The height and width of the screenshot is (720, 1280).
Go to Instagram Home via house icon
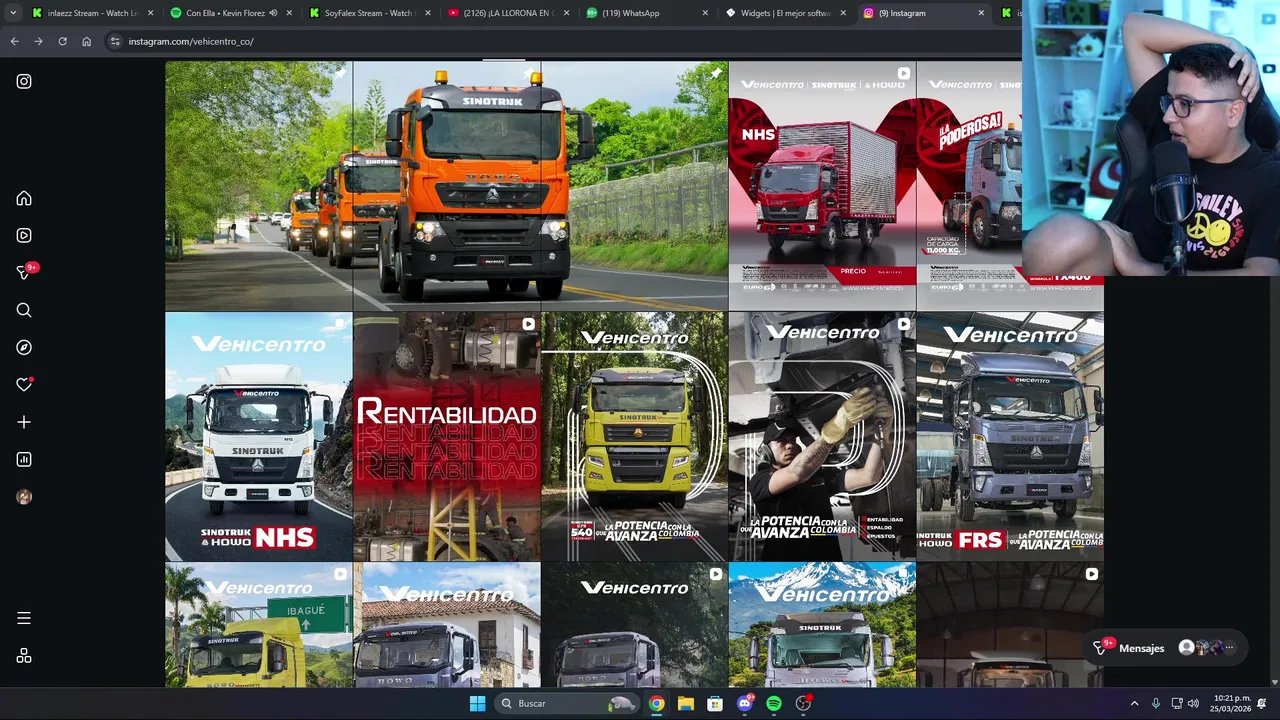click(24, 198)
